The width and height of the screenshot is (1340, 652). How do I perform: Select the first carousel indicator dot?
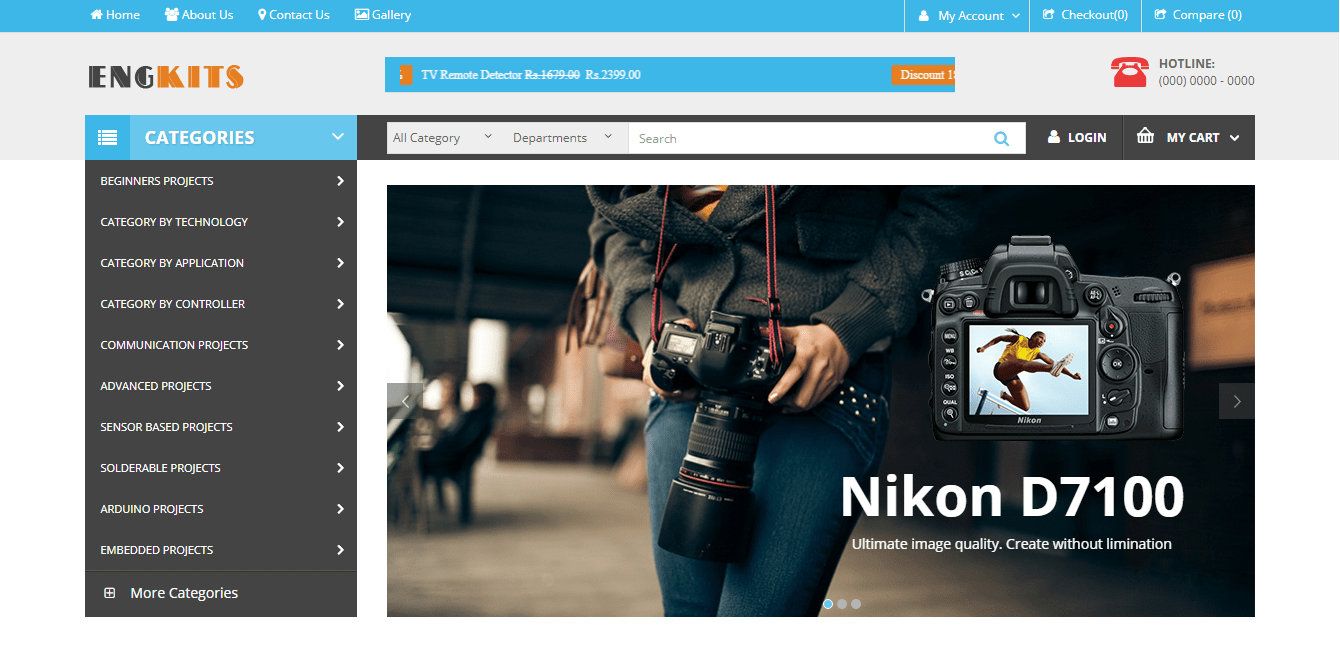coord(828,604)
